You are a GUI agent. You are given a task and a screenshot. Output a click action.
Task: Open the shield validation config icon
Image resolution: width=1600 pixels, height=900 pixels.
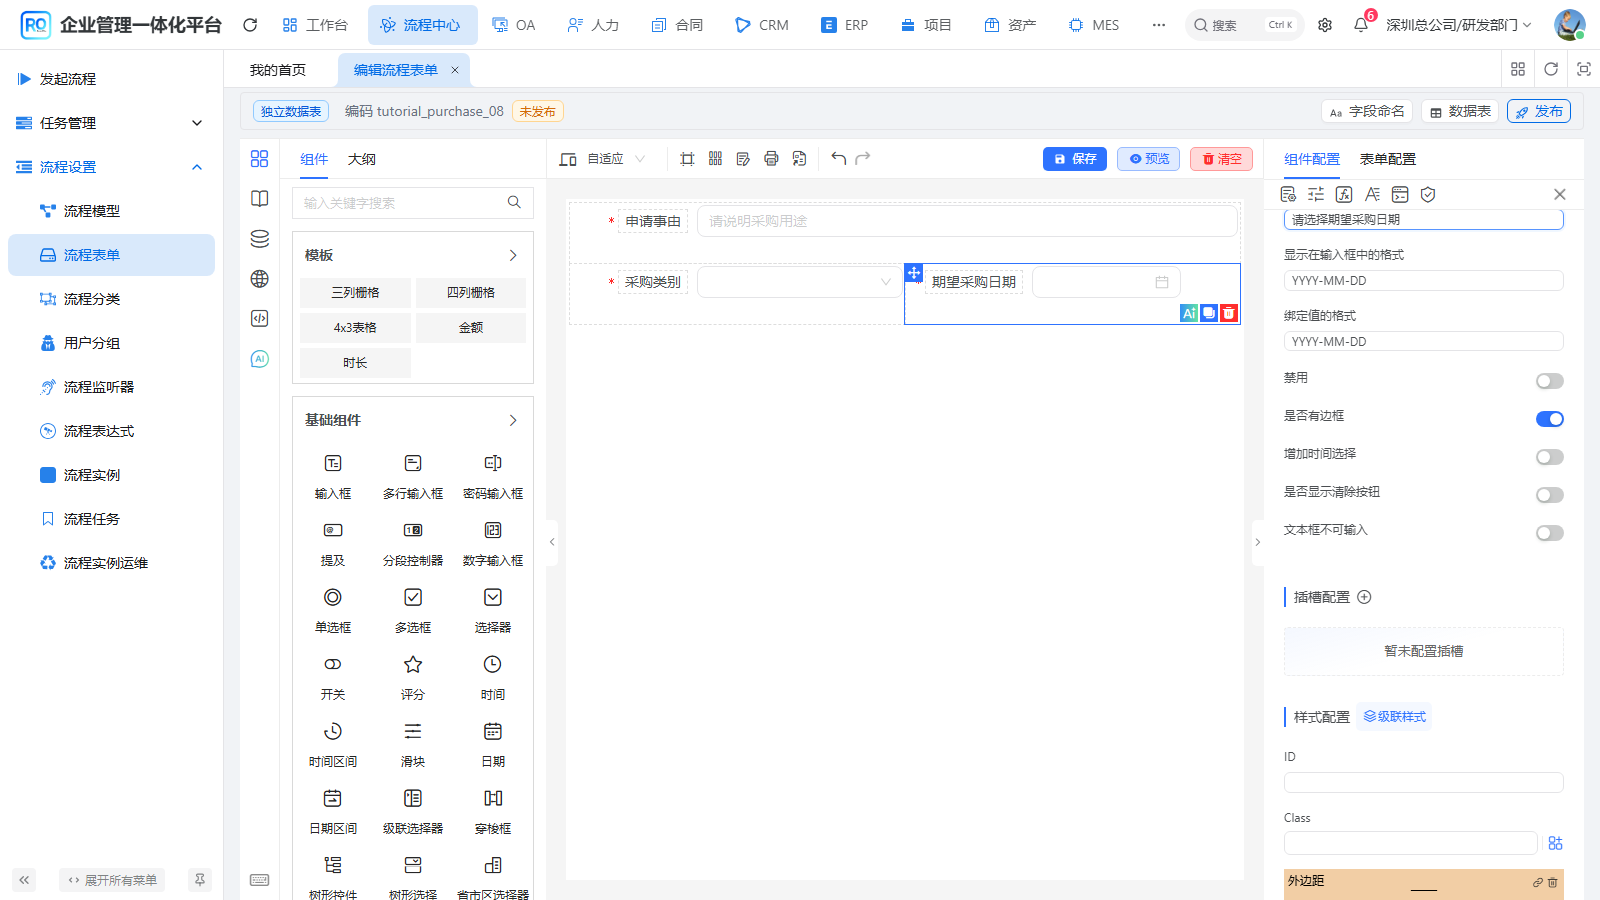[1428, 194]
